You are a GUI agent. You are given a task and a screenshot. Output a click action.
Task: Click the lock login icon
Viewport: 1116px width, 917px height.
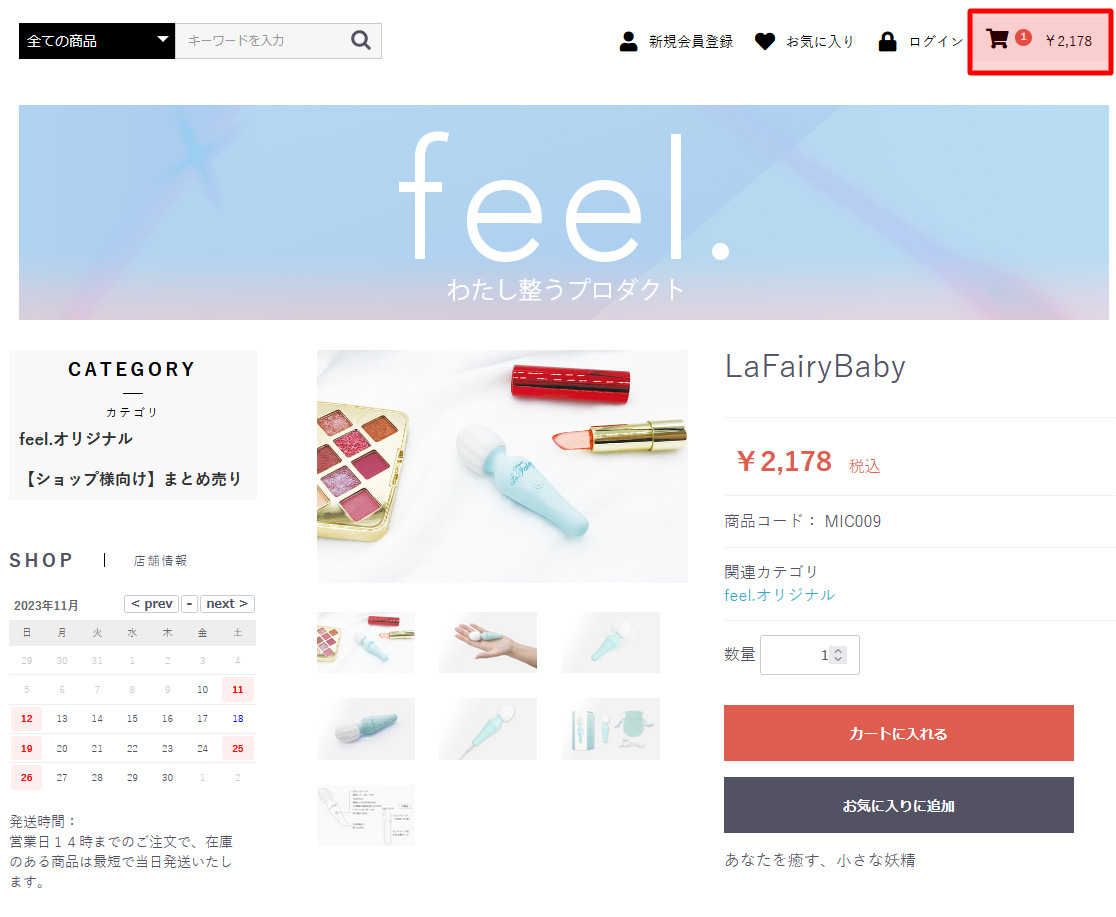click(x=888, y=41)
